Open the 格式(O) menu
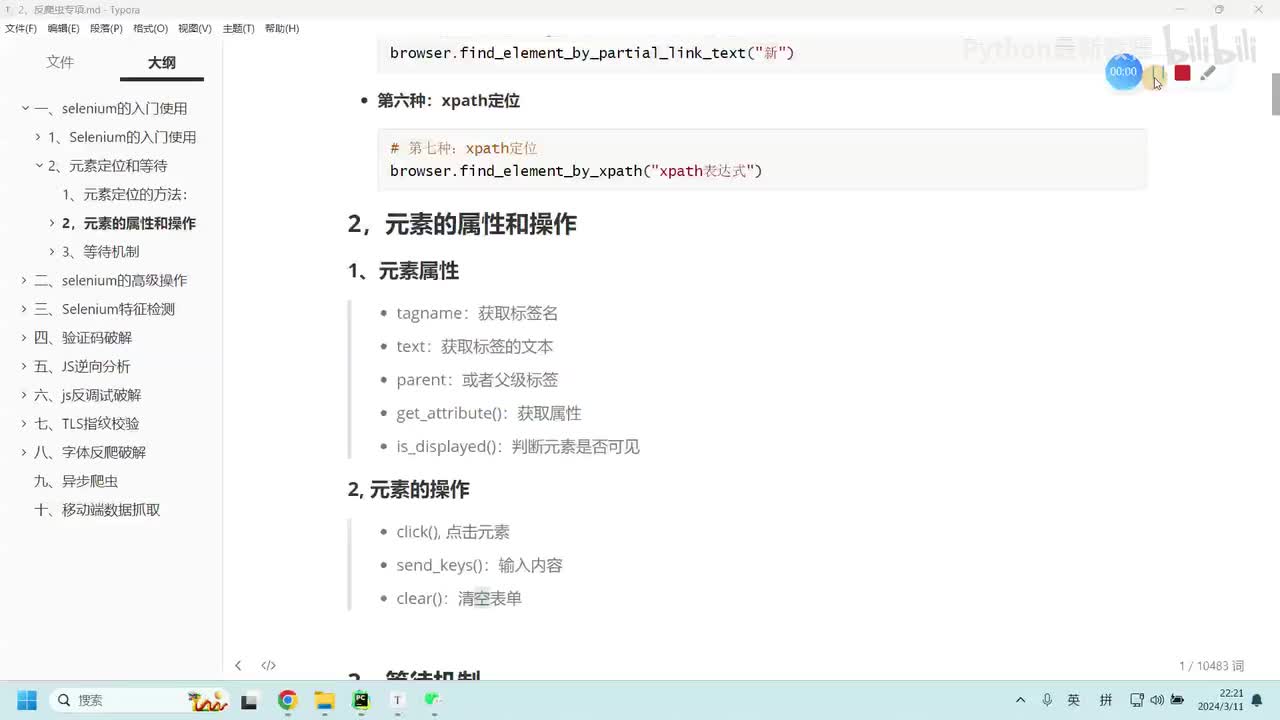Screen dimensions: 1280x720 [x=150, y=28]
